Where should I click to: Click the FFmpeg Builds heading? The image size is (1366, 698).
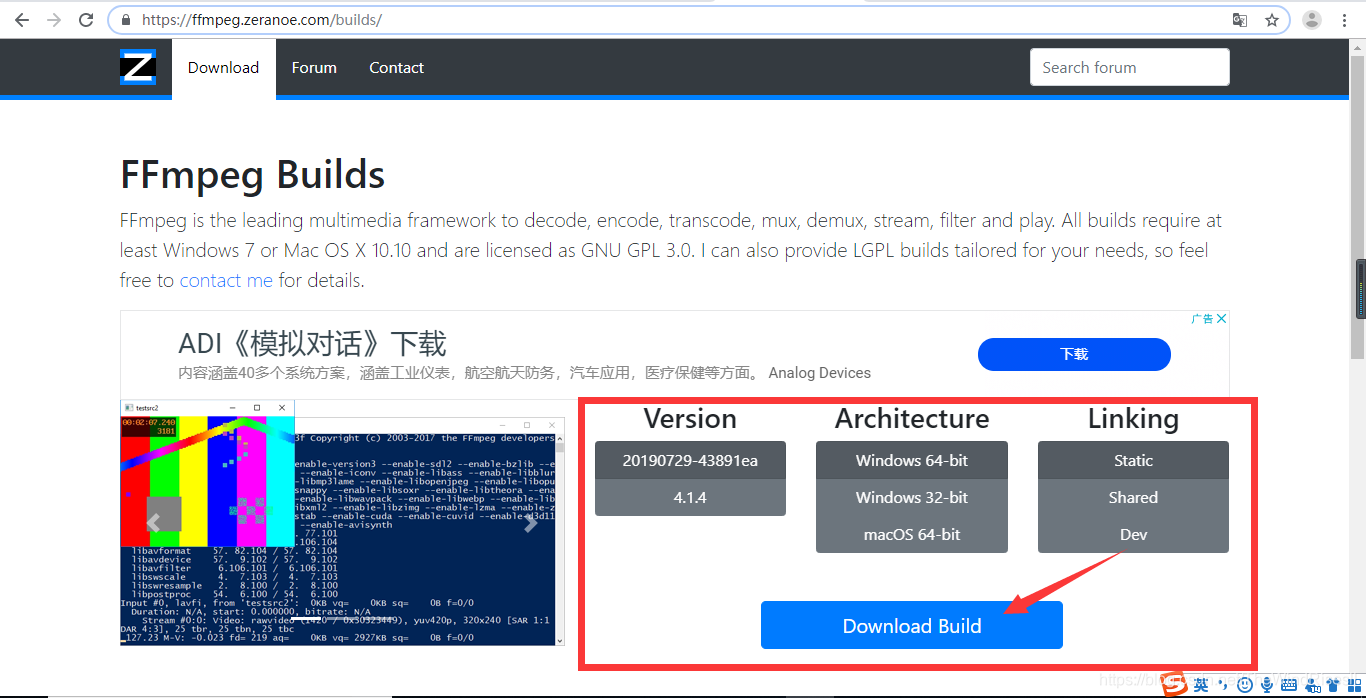[x=253, y=175]
